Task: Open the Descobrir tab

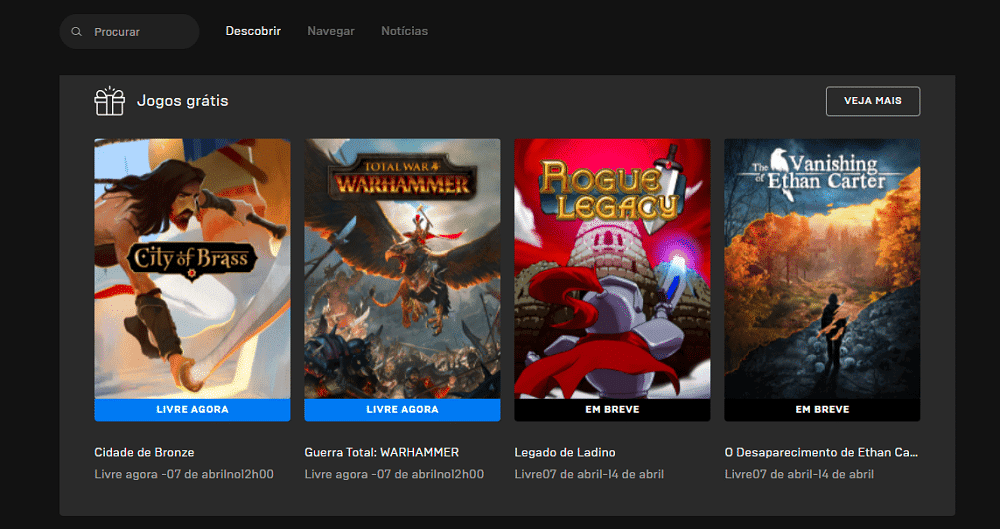Action: [253, 31]
